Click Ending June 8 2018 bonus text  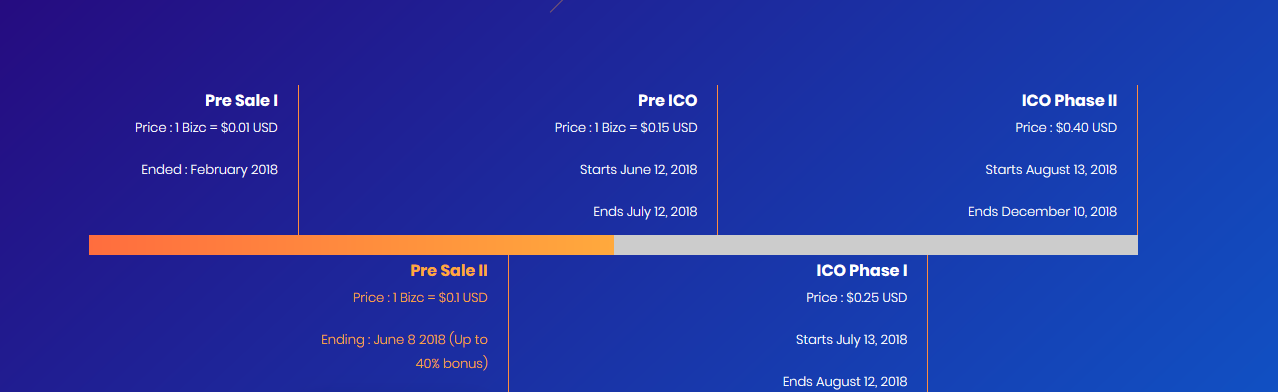(x=404, y=351)
